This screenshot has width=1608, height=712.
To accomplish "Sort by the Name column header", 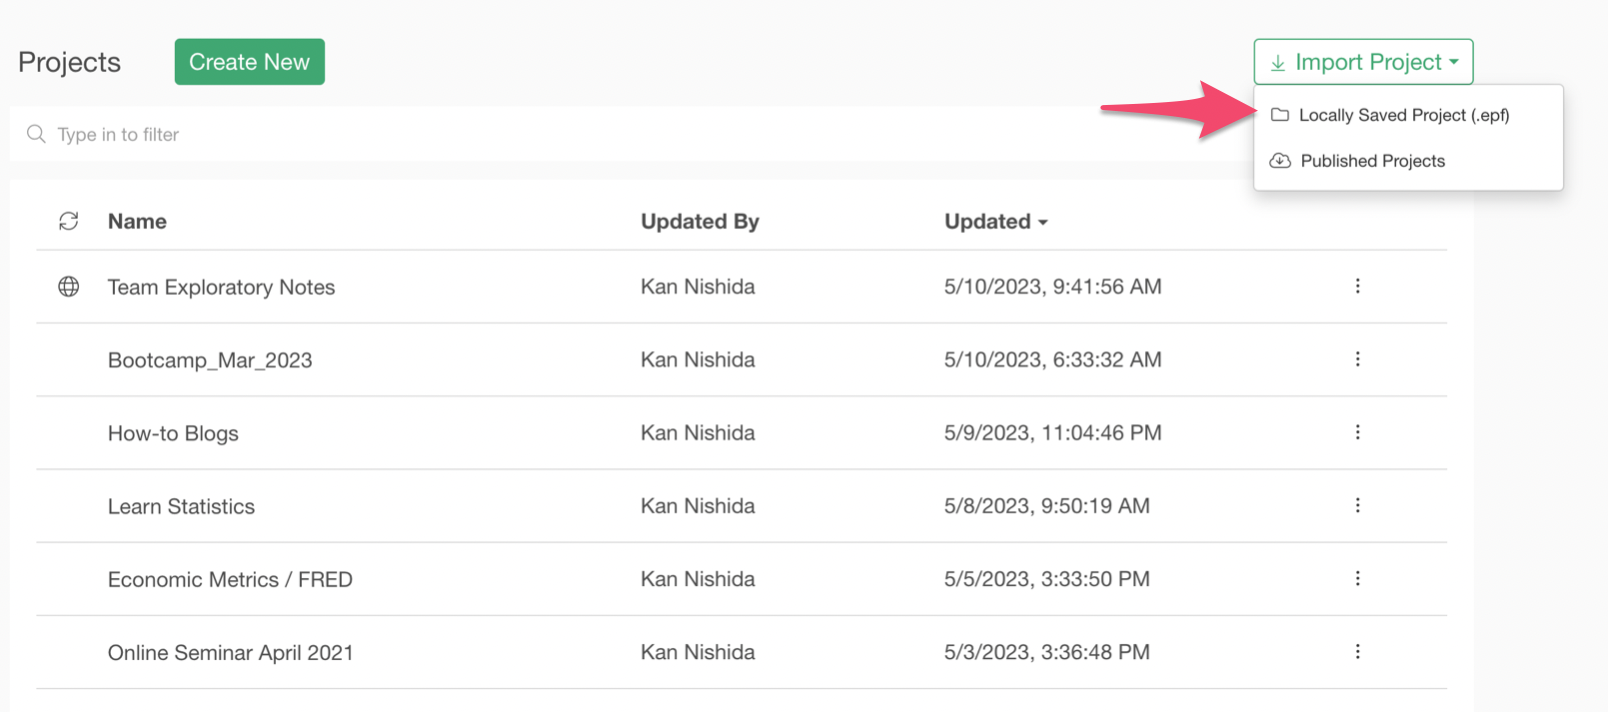I will pyautogui.click(x=137, y=221).
